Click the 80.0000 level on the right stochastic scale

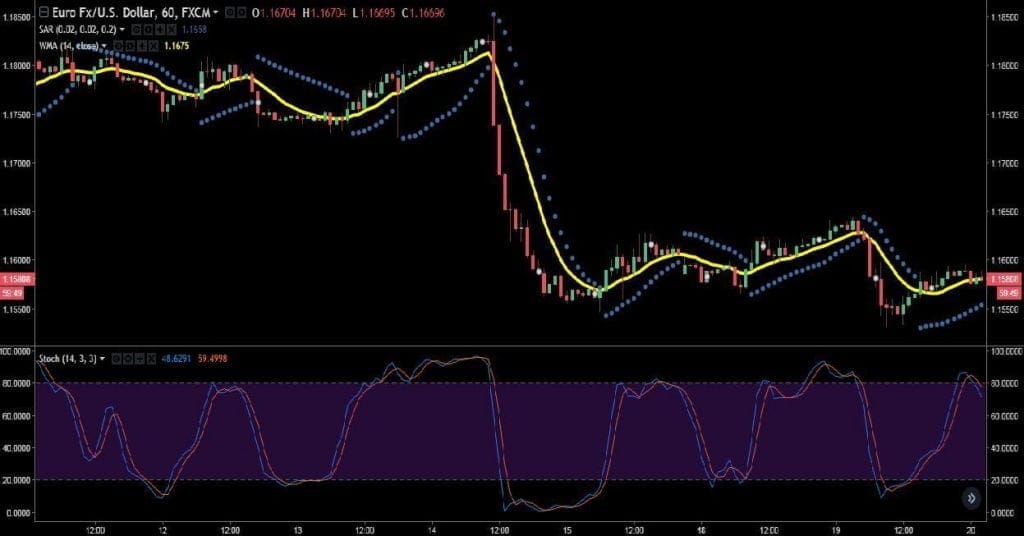pos(1004,383)
